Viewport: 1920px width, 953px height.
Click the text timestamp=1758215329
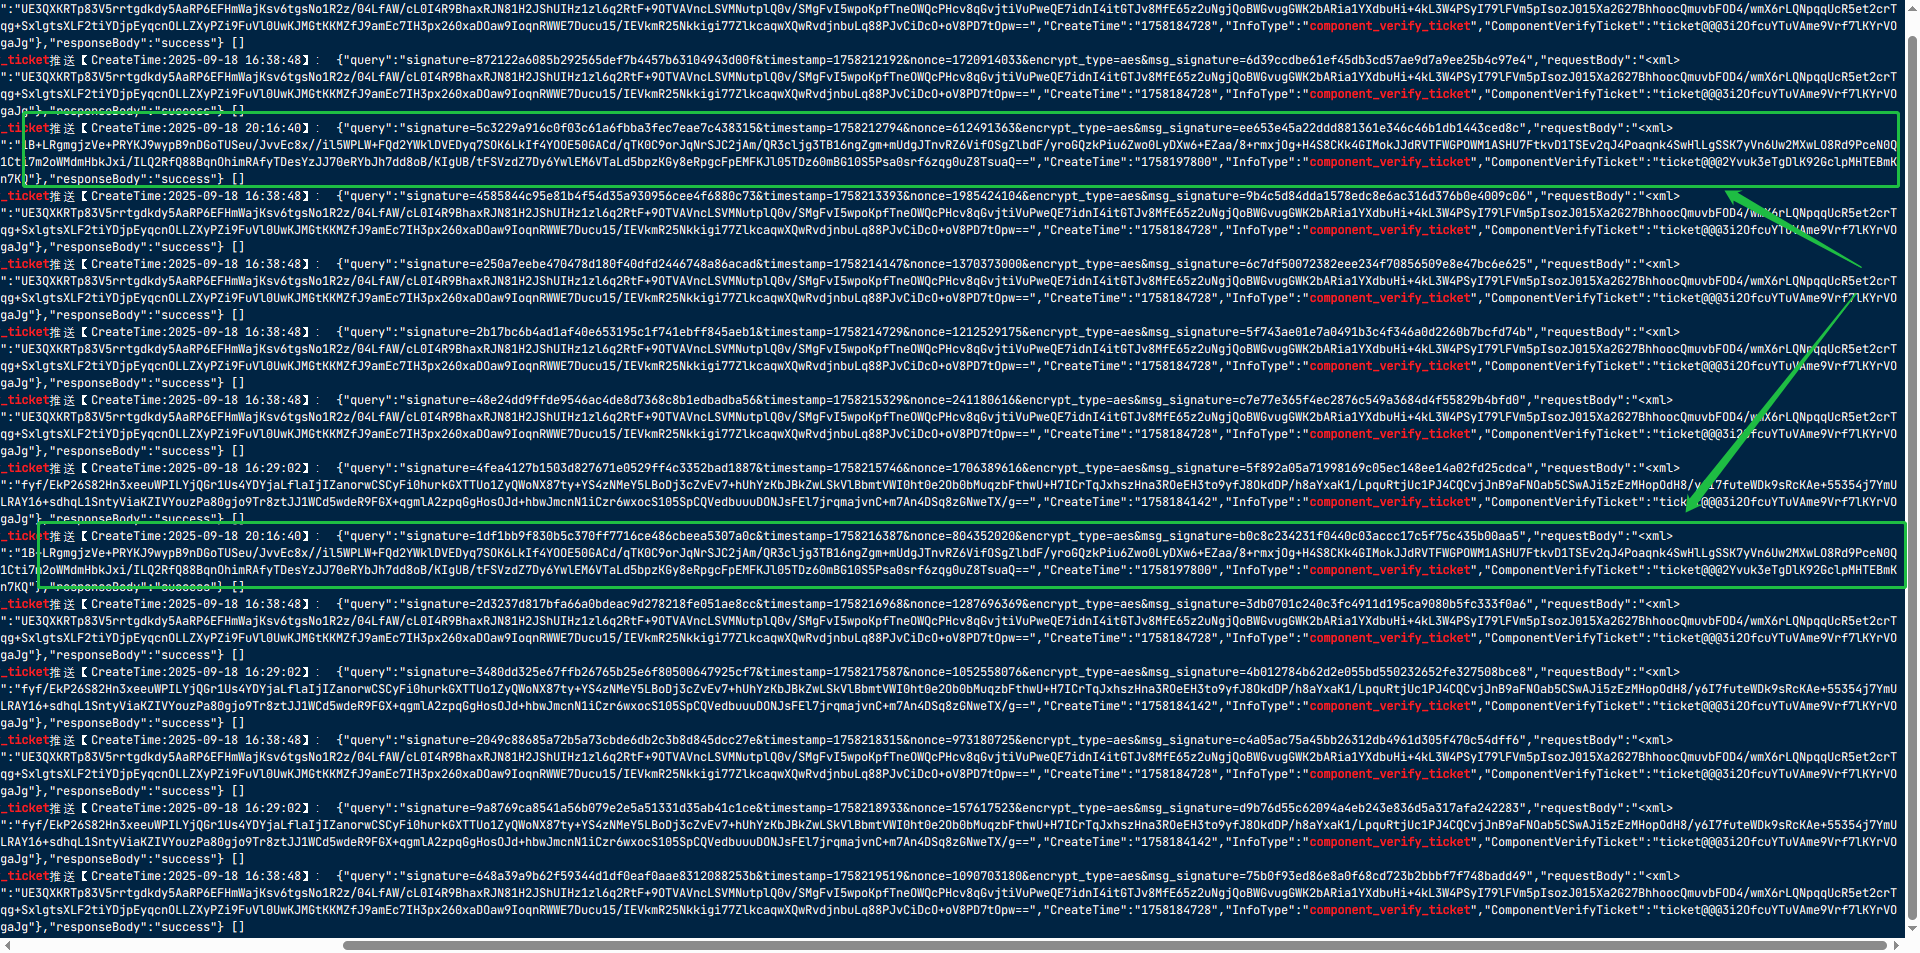[833, 400]
